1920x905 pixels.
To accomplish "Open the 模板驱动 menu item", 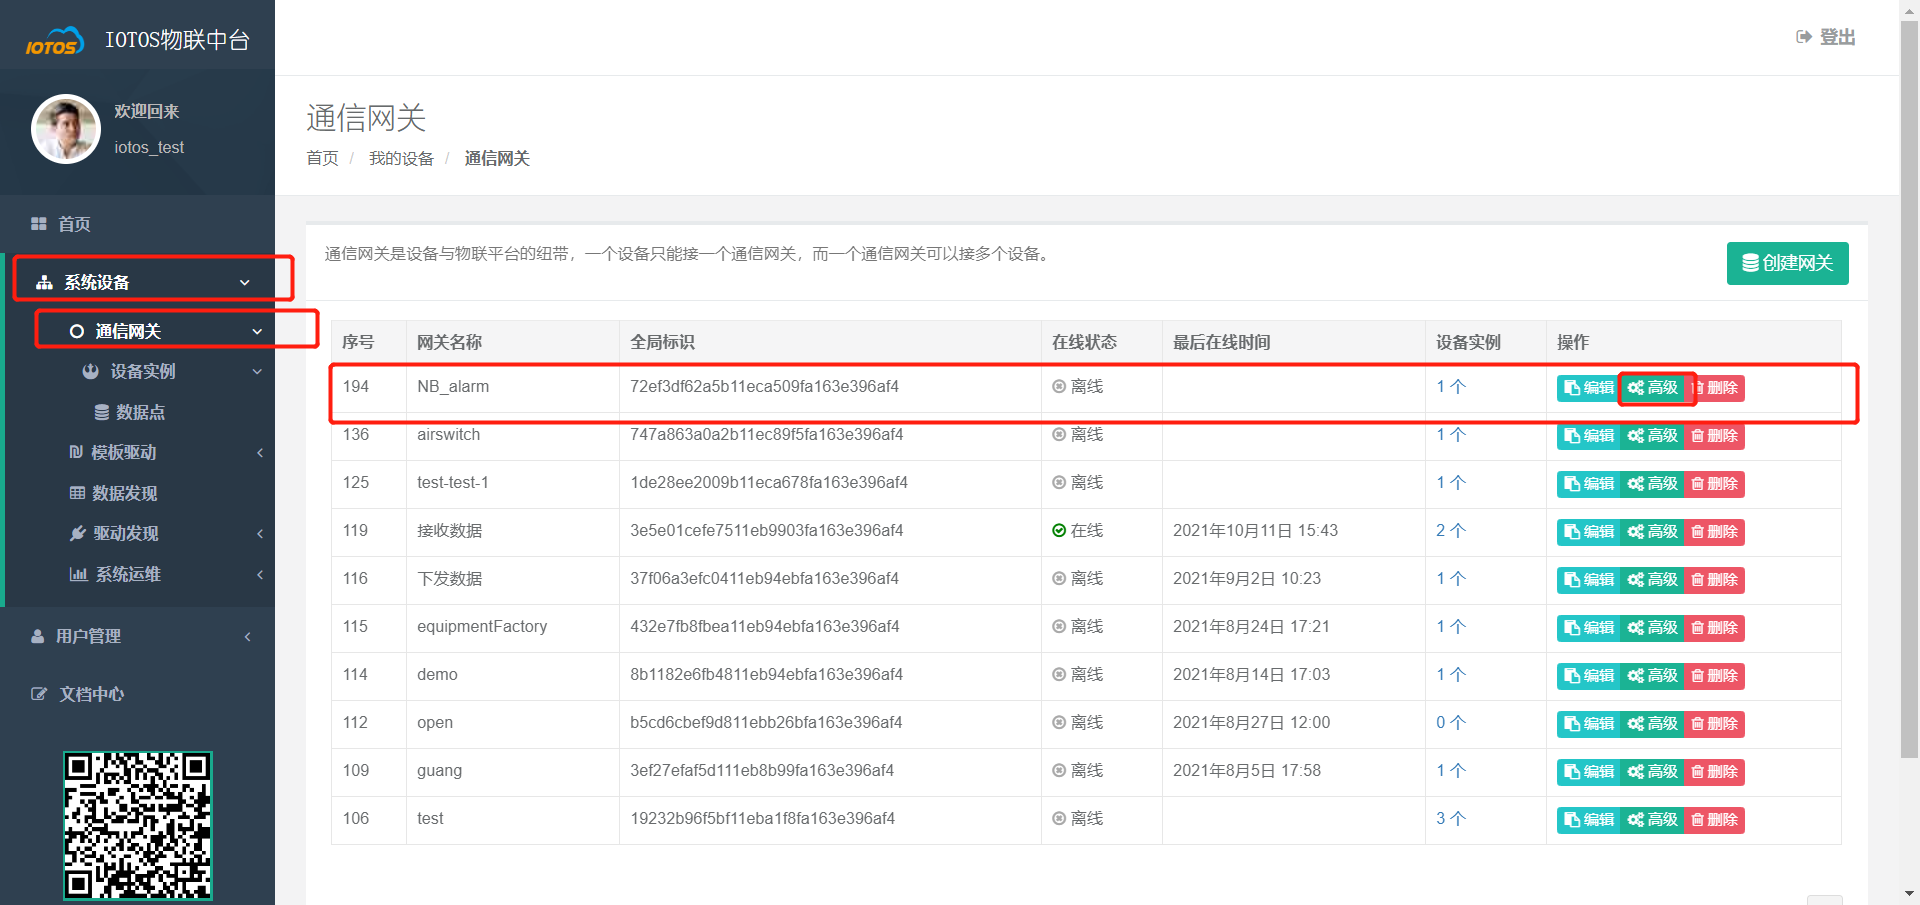I will pos(123,453).
